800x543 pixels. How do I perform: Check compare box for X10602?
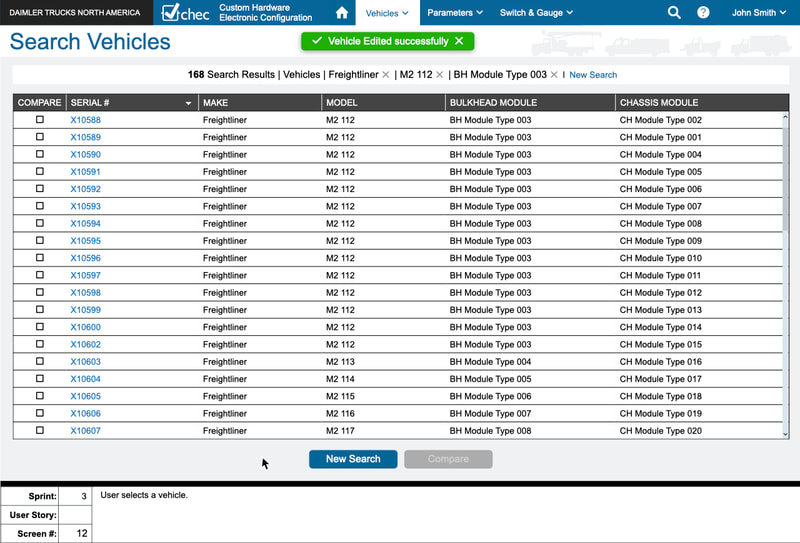pyautogui.click(x=40, y=344)
